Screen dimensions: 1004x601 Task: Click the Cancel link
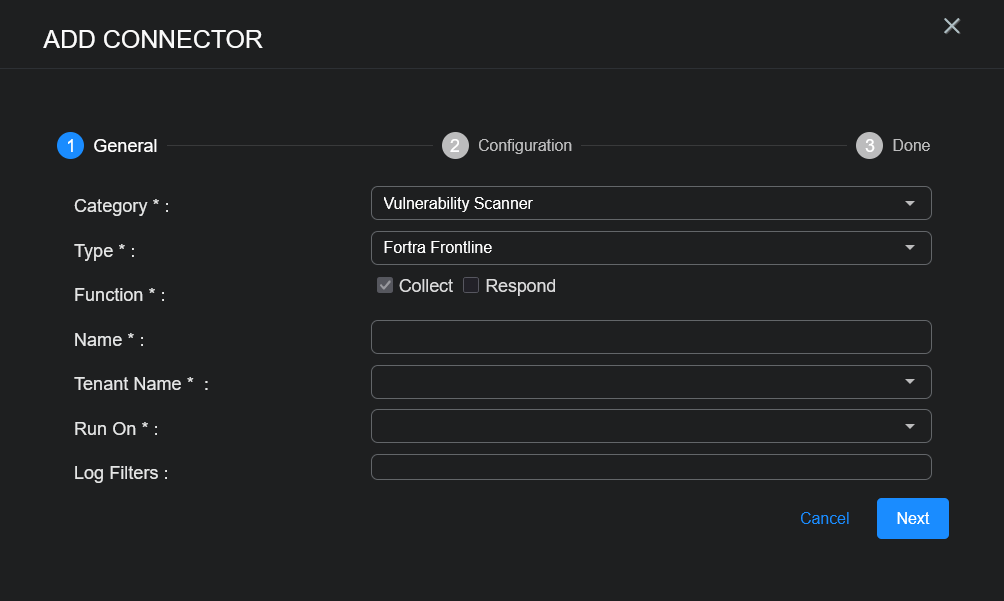[x=824, y=518]
